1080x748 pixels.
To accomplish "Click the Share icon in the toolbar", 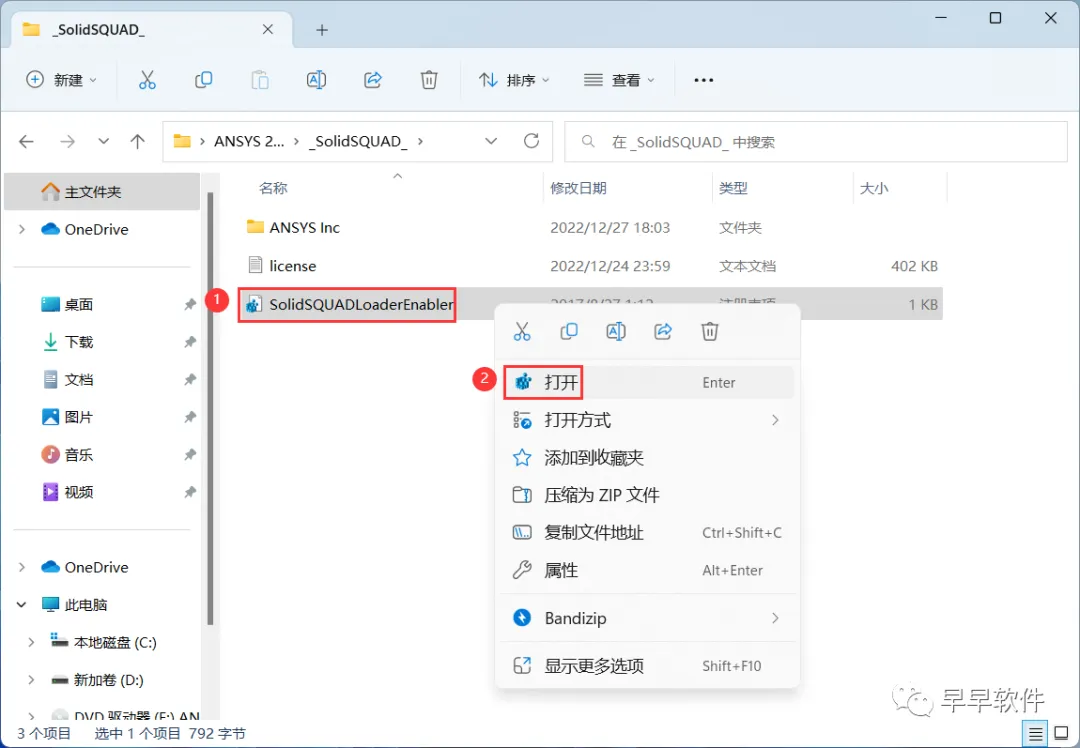I will [373, 80].
